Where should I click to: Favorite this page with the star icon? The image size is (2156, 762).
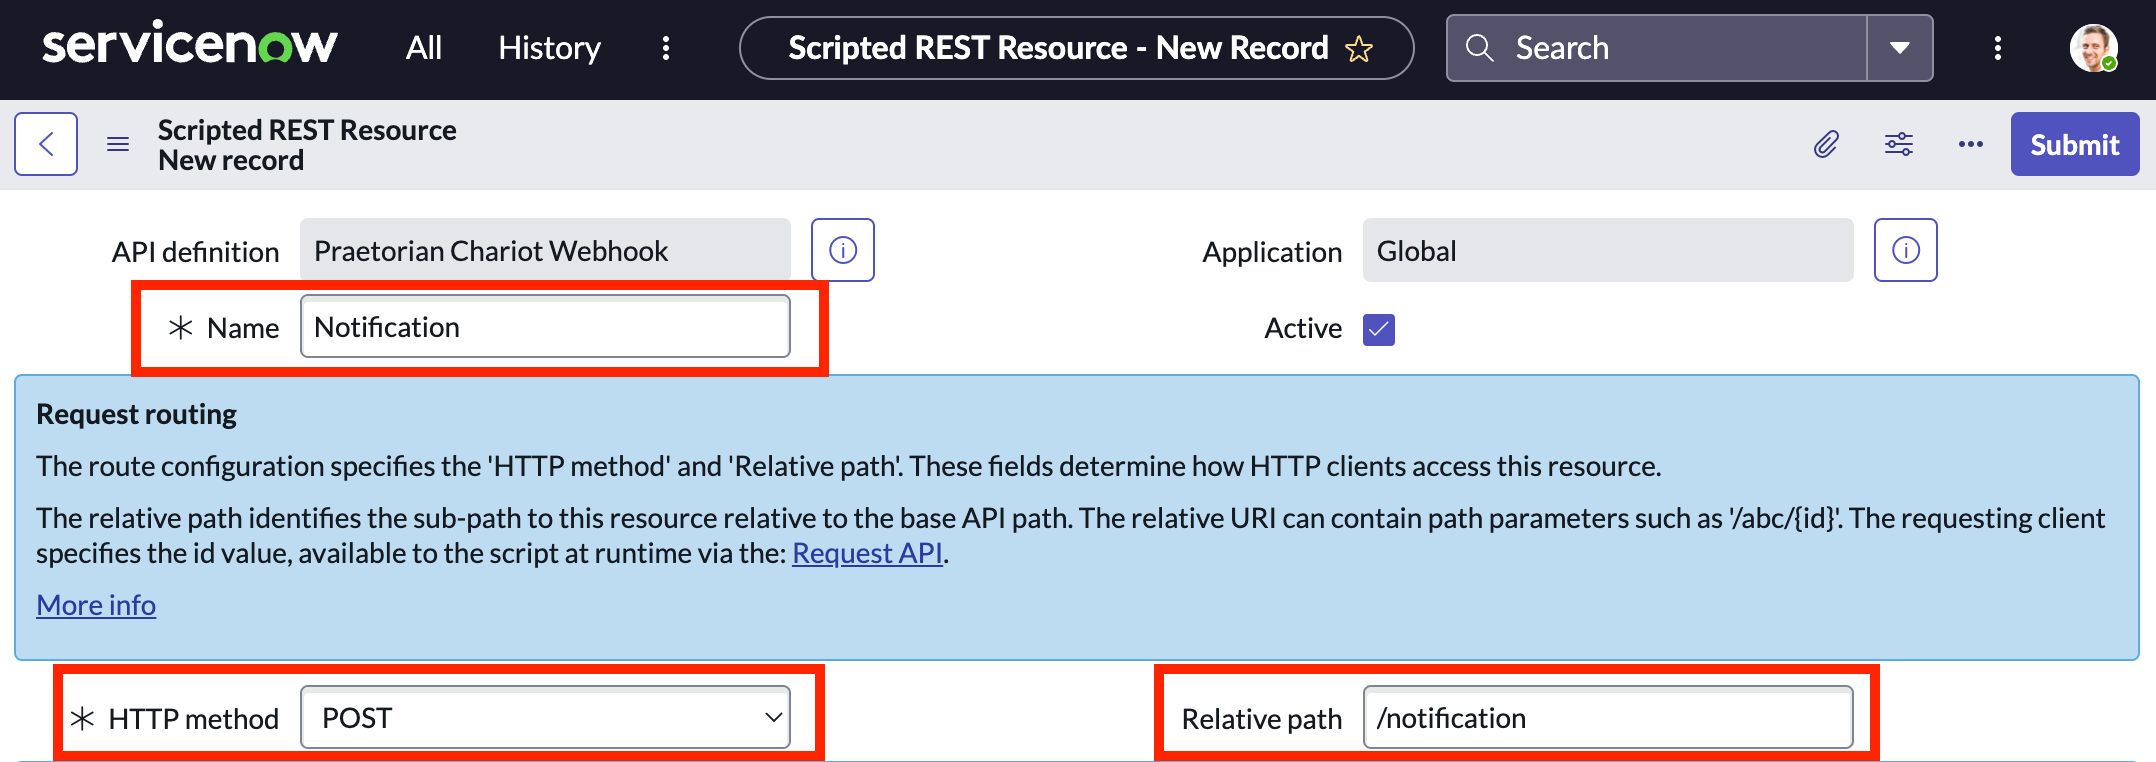pyautogui.click(x=1359, y=48)
